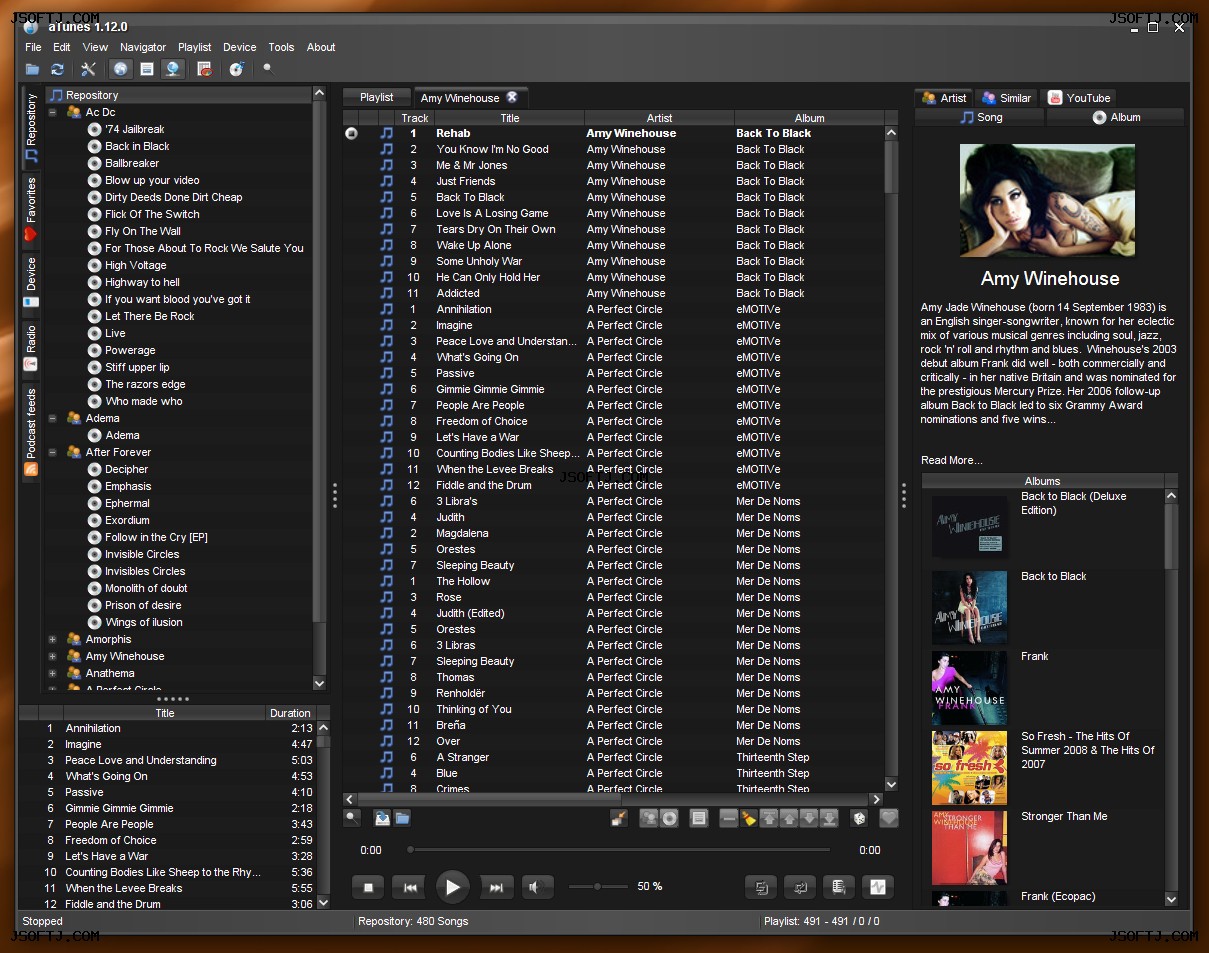
Task: Click the move-down arrow in the playlist toolbar
Action: tap(809, 818)
